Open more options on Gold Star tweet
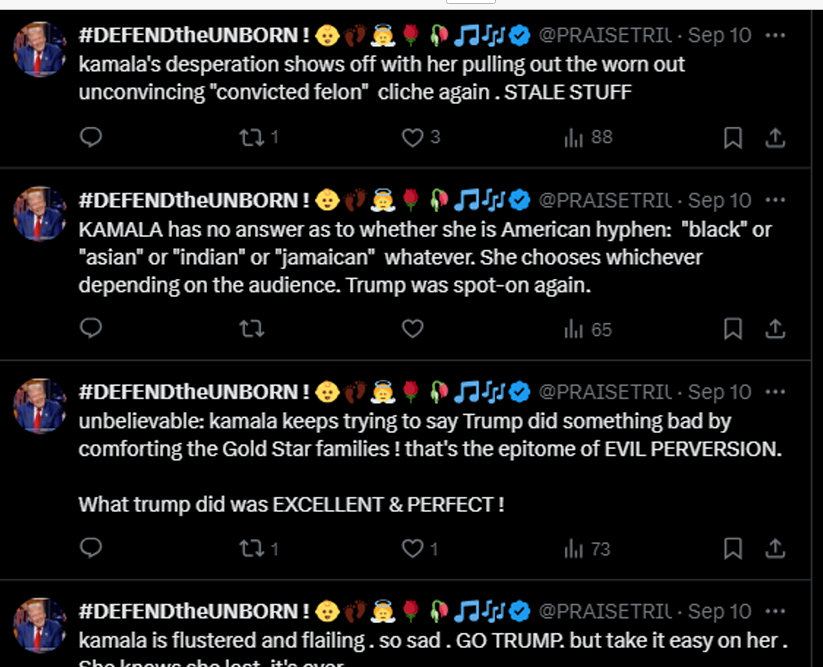The image size is (823, 667). coord(775,392)
